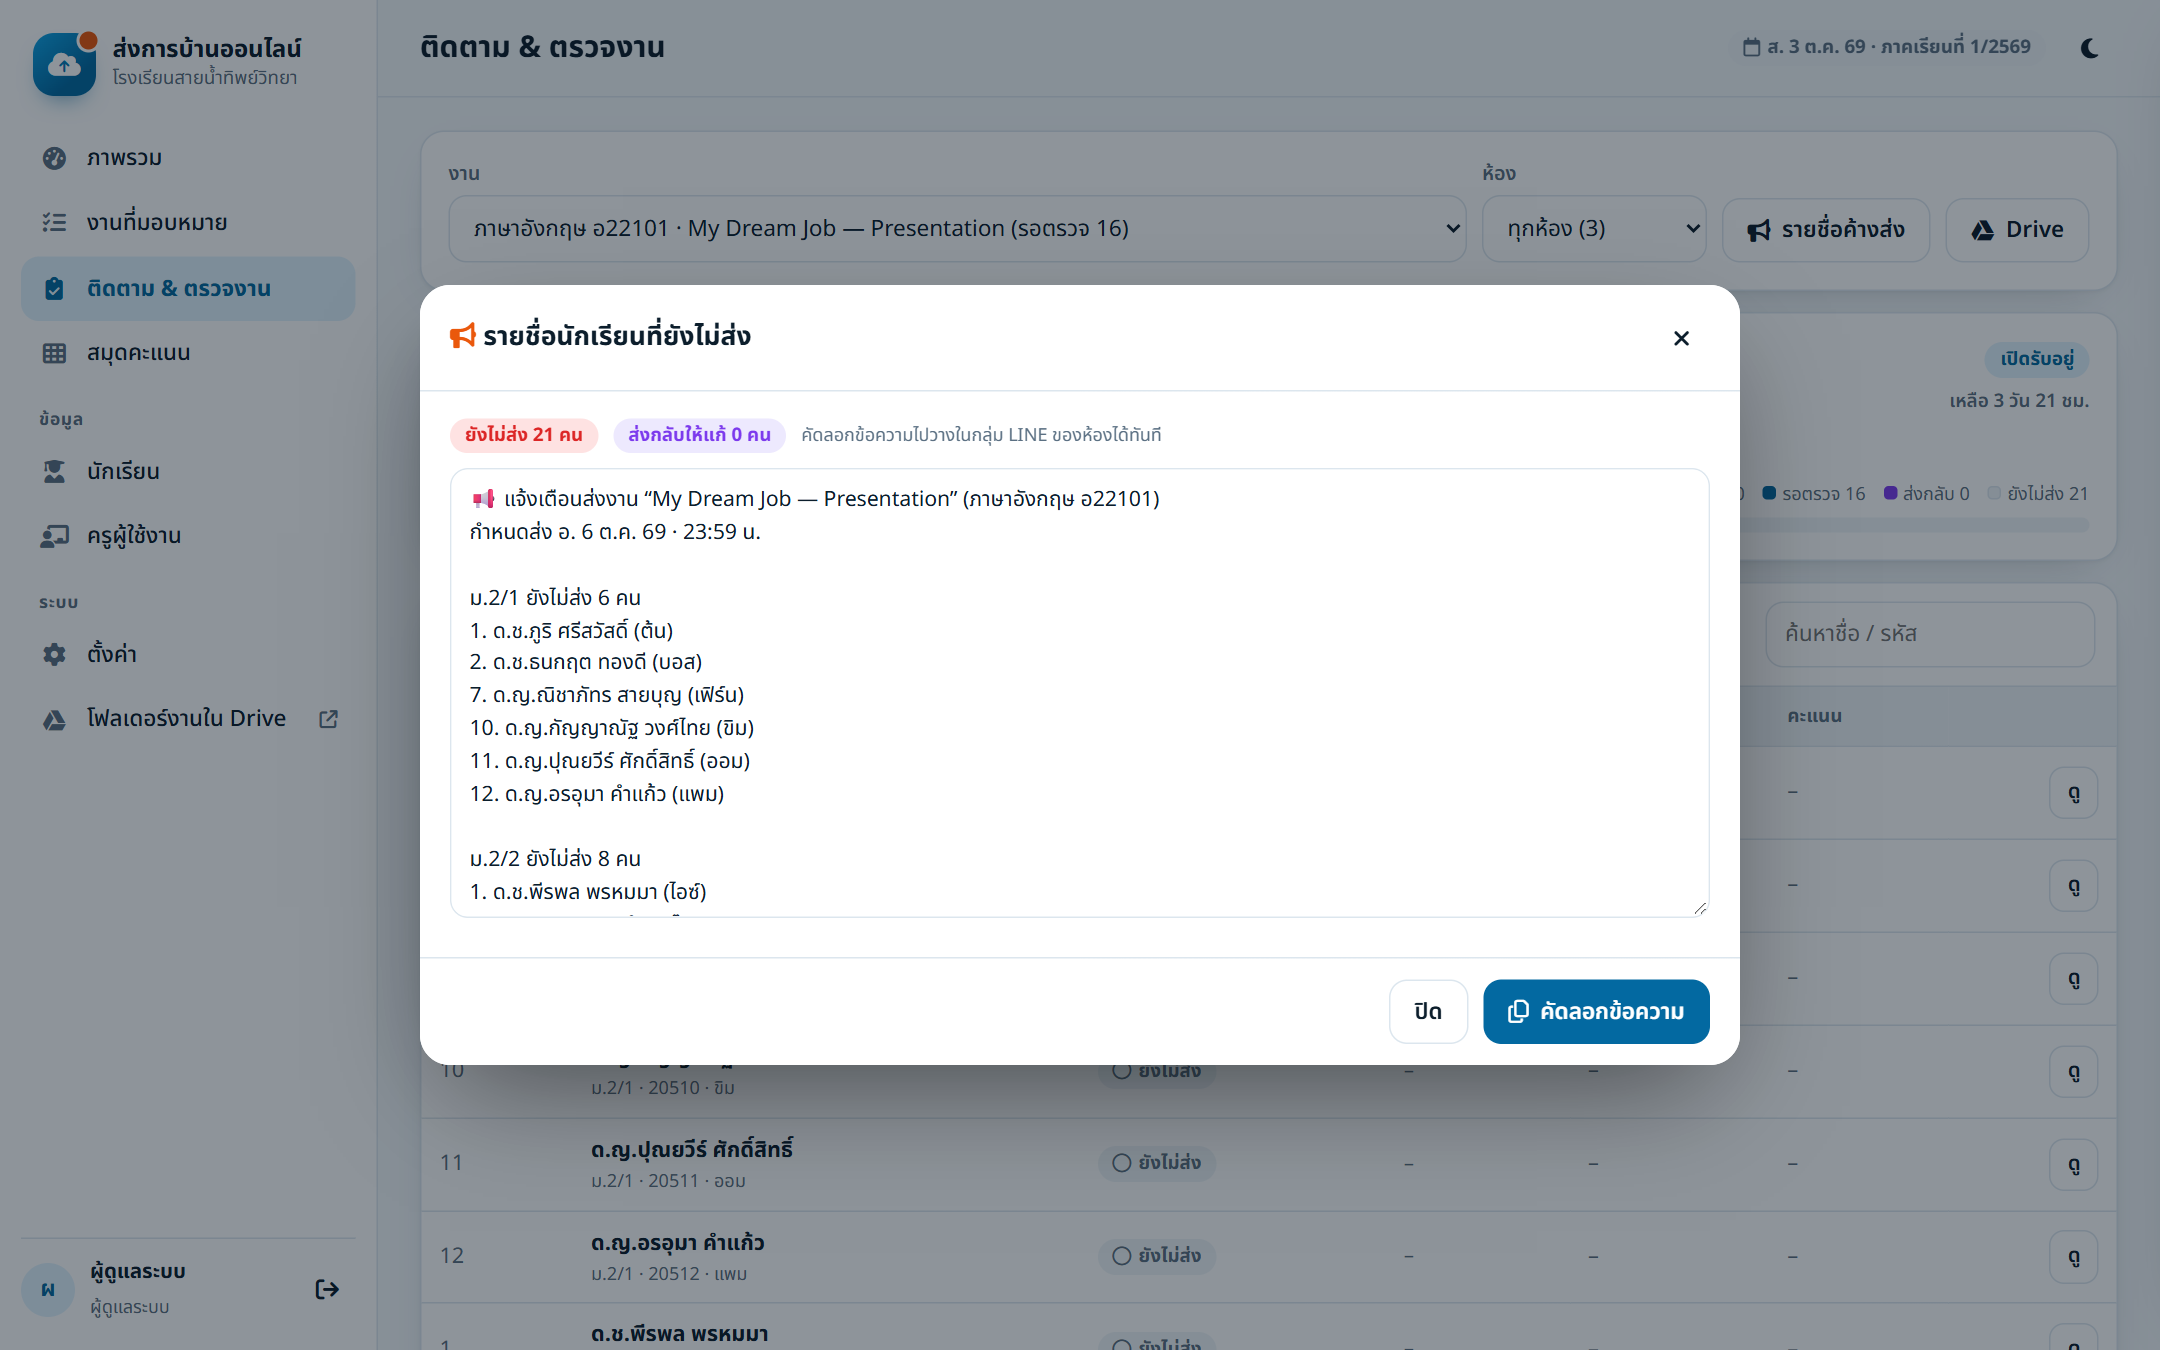2160x1350 pixels.
Task: Click the resize handle of the message box
Action: (1700, 908)
